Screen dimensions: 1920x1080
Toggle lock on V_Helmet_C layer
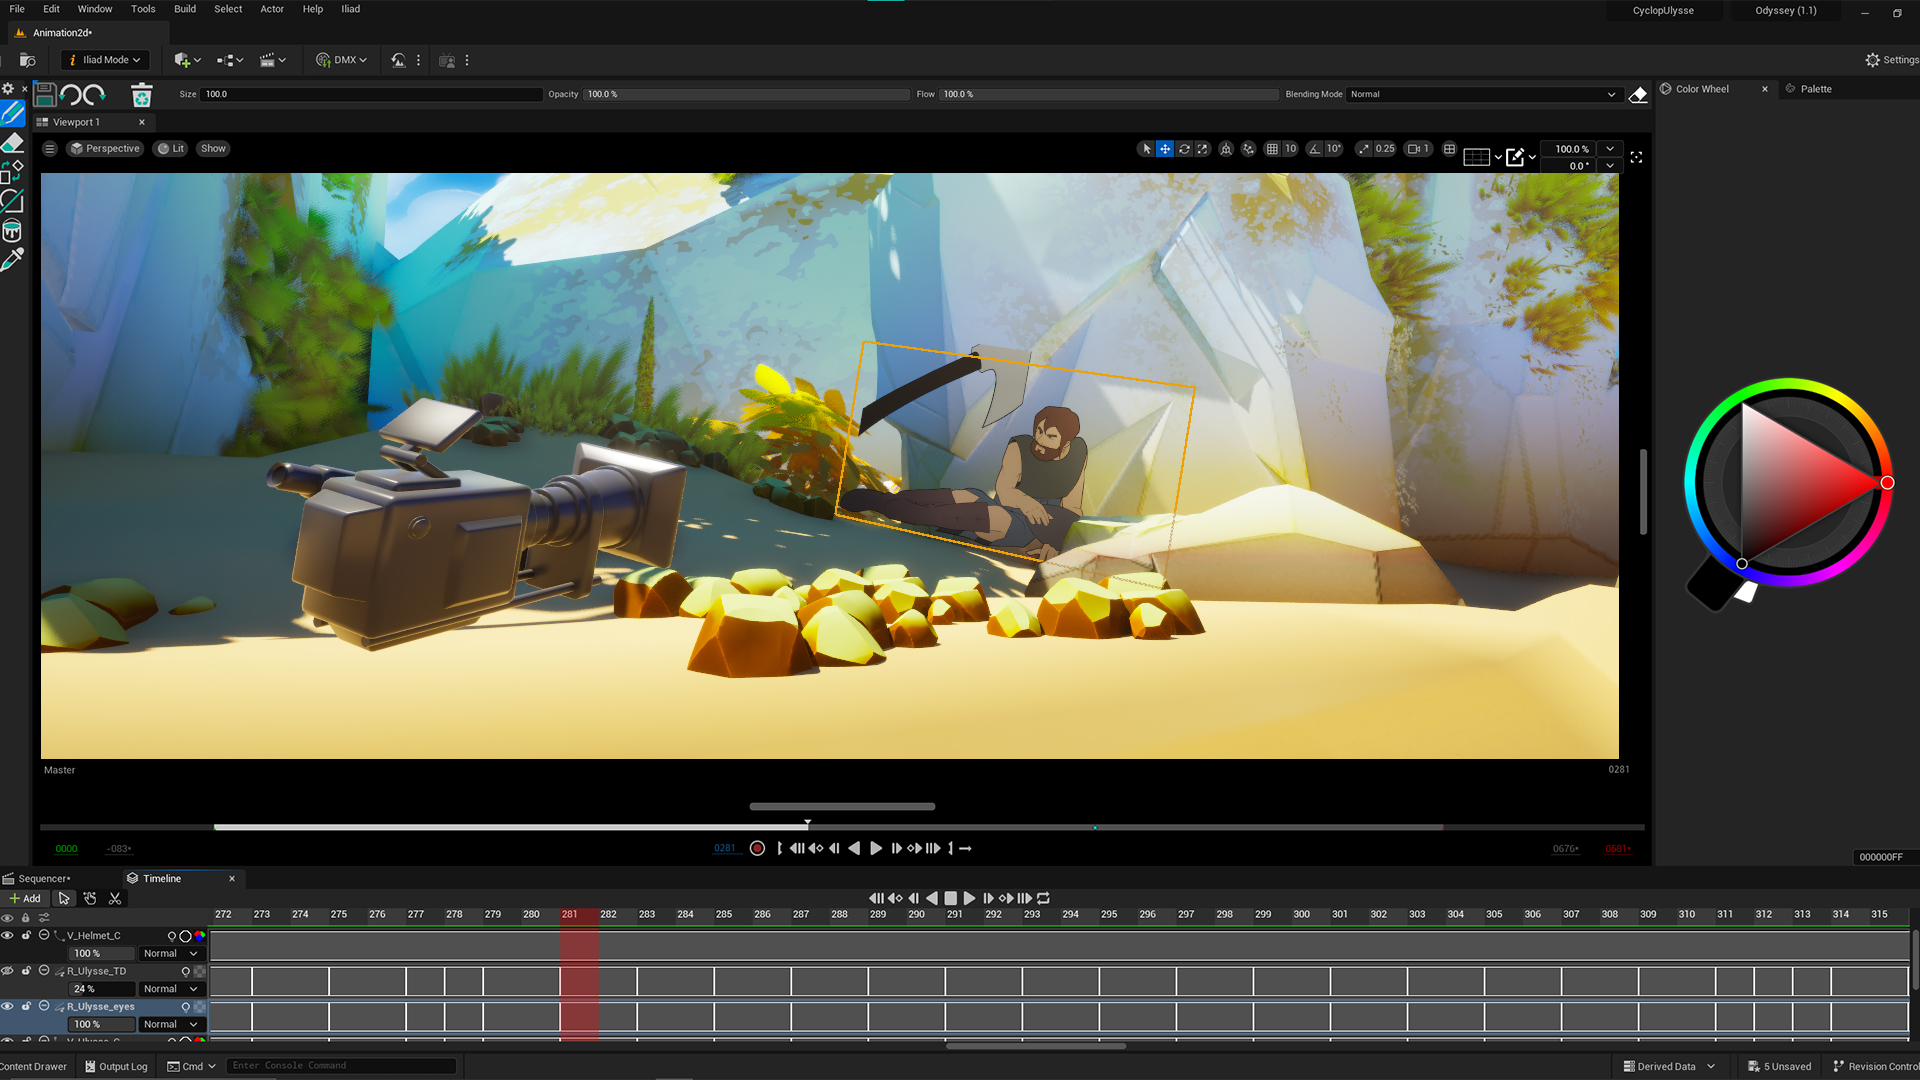pyautogui.click(x=26, y=936)
